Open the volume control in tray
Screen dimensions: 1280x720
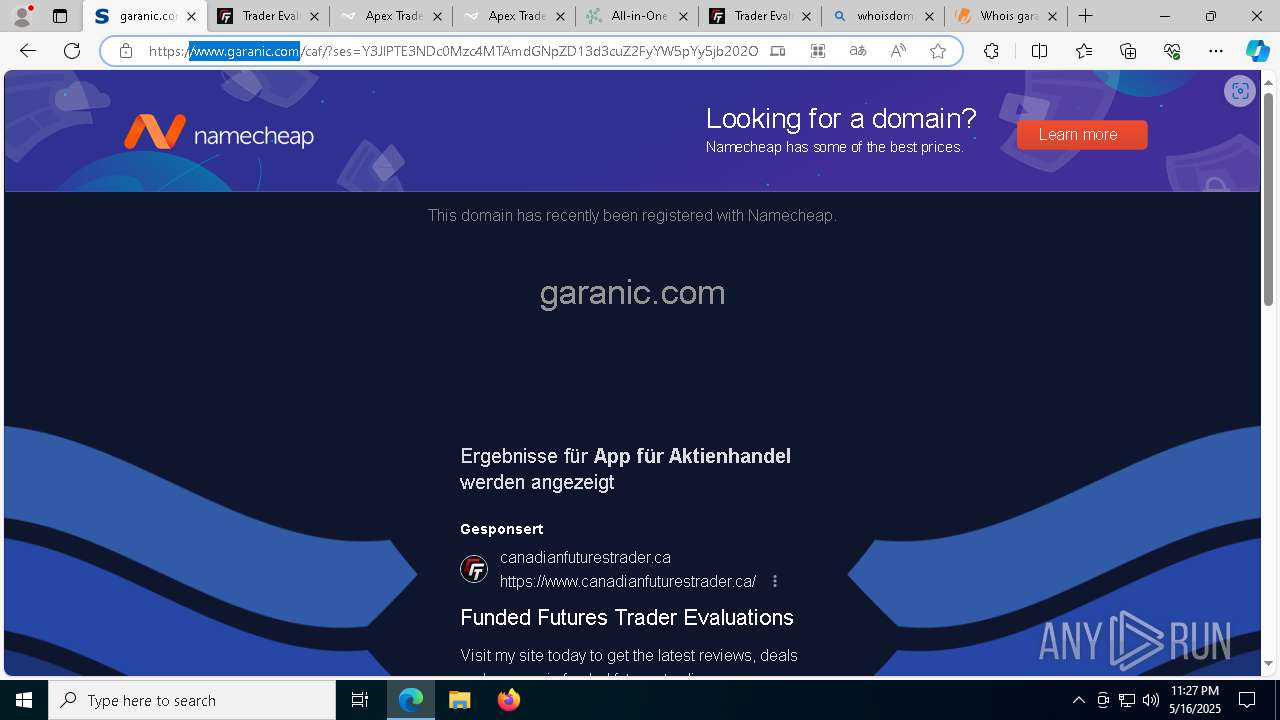coord(1150,700)
